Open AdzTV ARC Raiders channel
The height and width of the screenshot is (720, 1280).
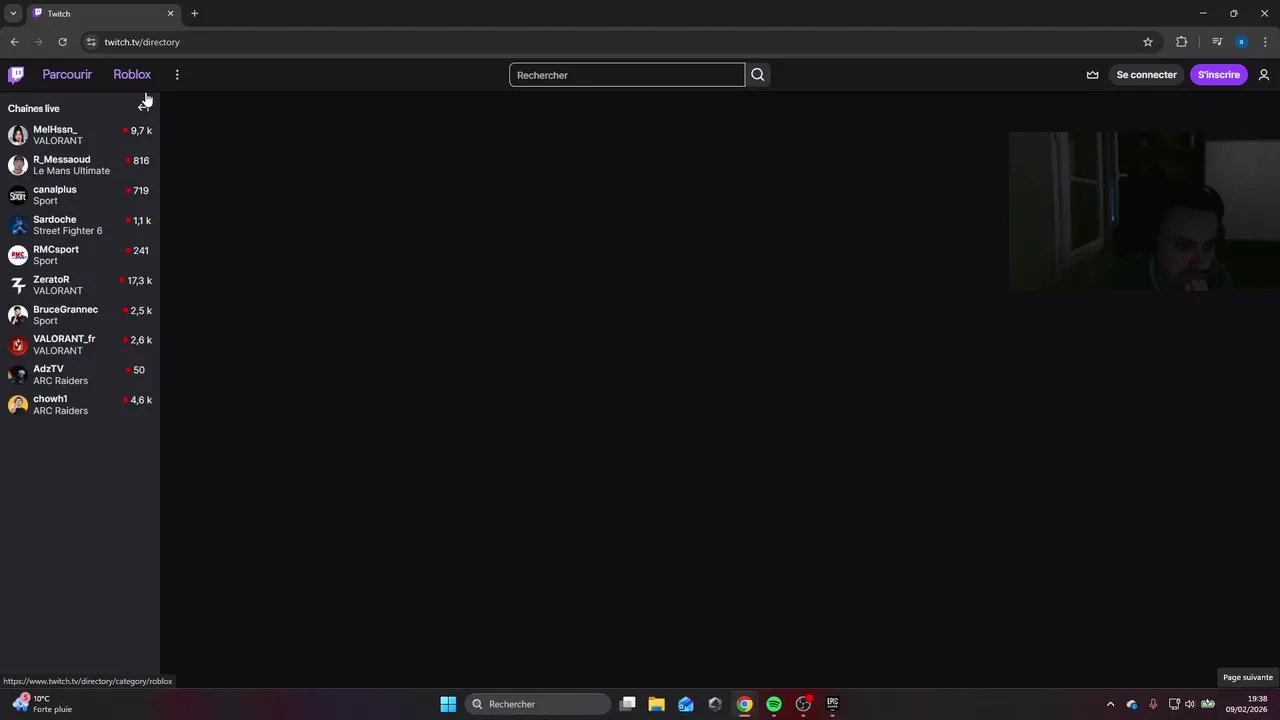(x=80, y=375)
